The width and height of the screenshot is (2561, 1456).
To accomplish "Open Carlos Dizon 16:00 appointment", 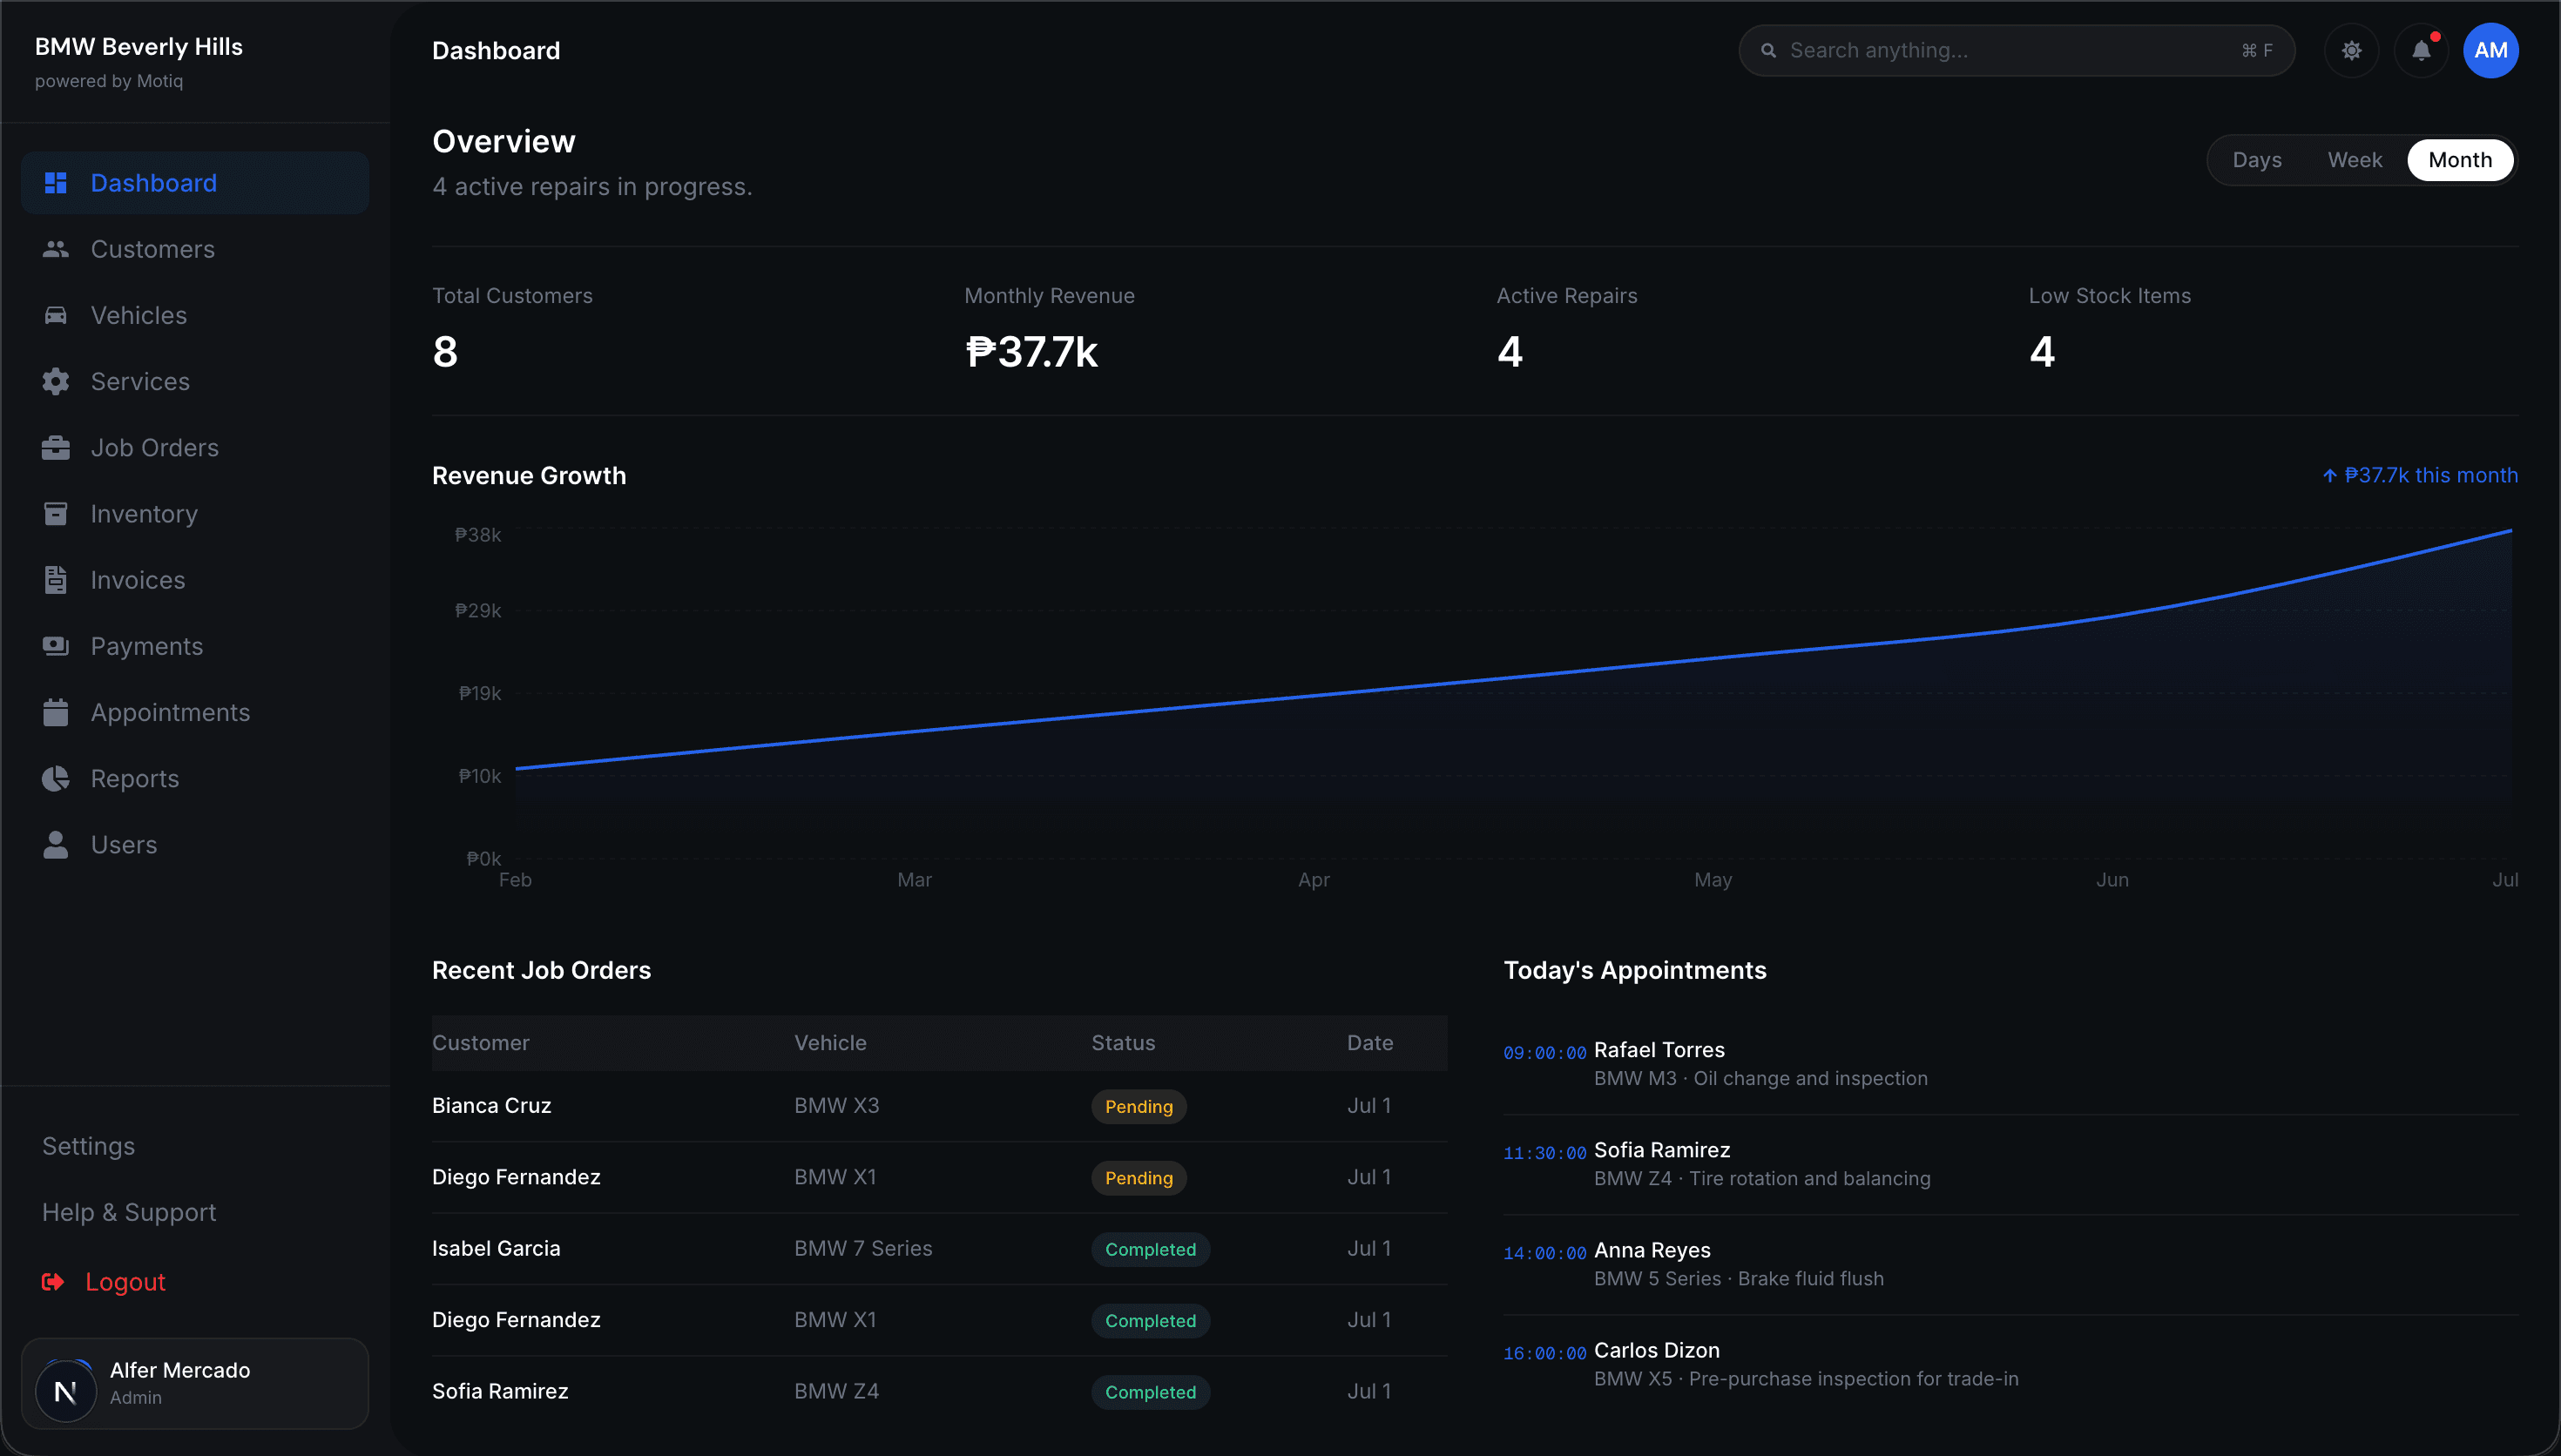I will (2010, 1364).
